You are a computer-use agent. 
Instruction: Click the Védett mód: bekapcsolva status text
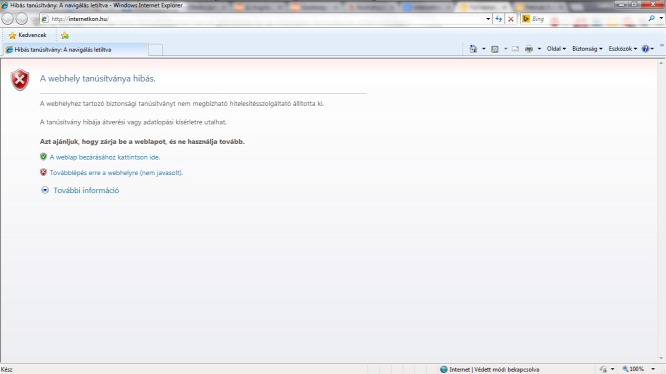click(507, 369)
